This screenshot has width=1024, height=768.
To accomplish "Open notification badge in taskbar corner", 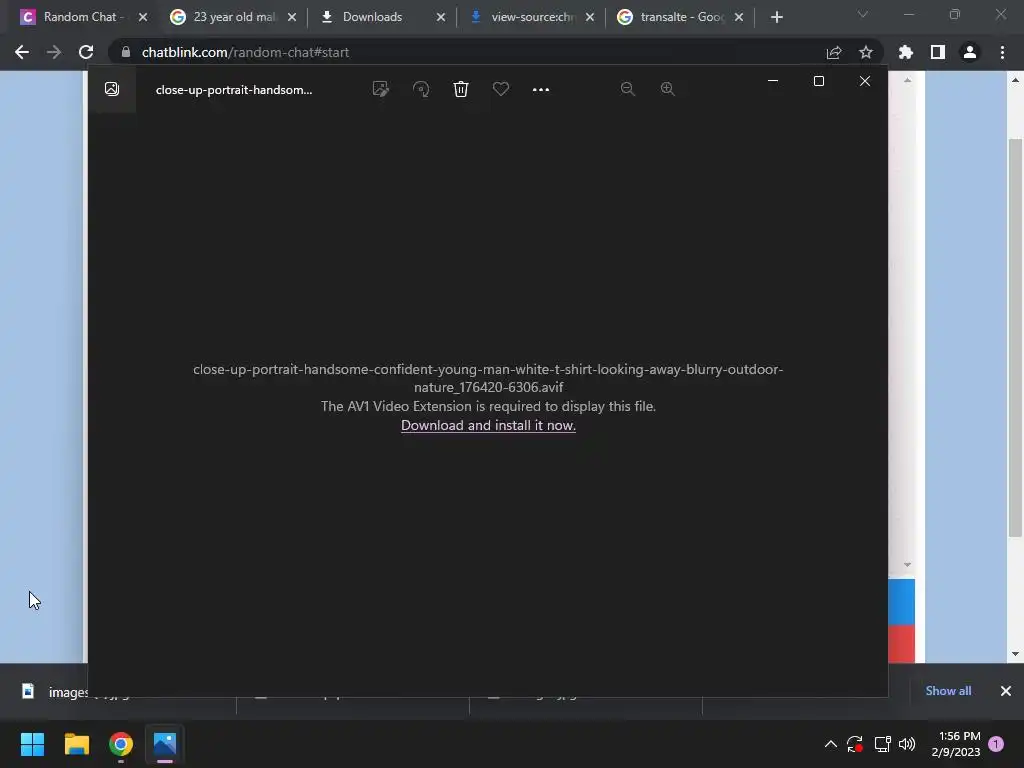I will pos(996,744).
